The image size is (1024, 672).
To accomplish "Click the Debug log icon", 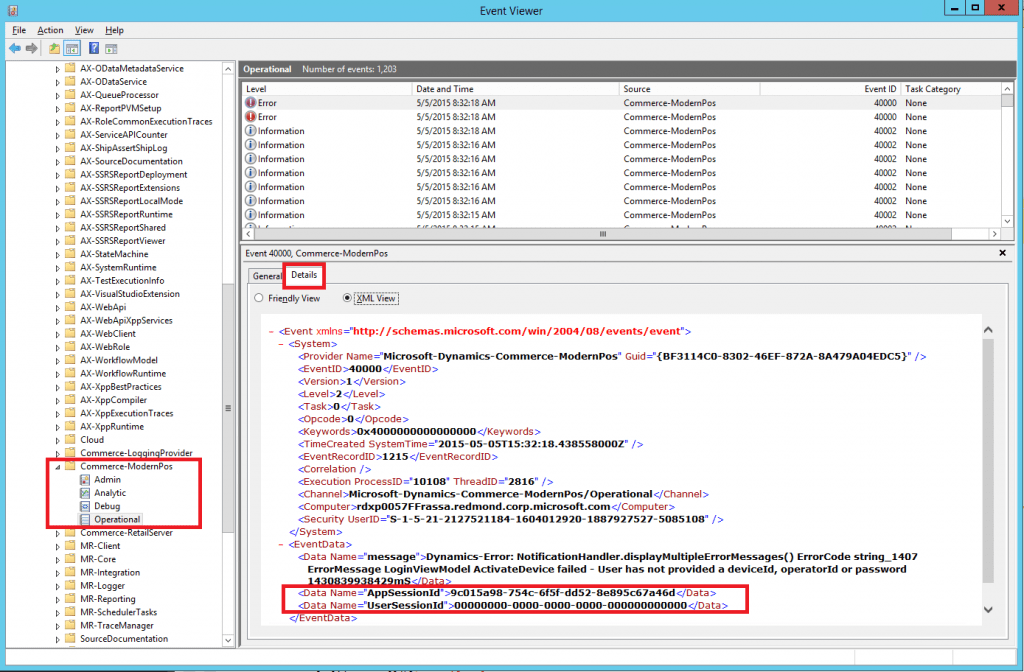I will (85, 506).
